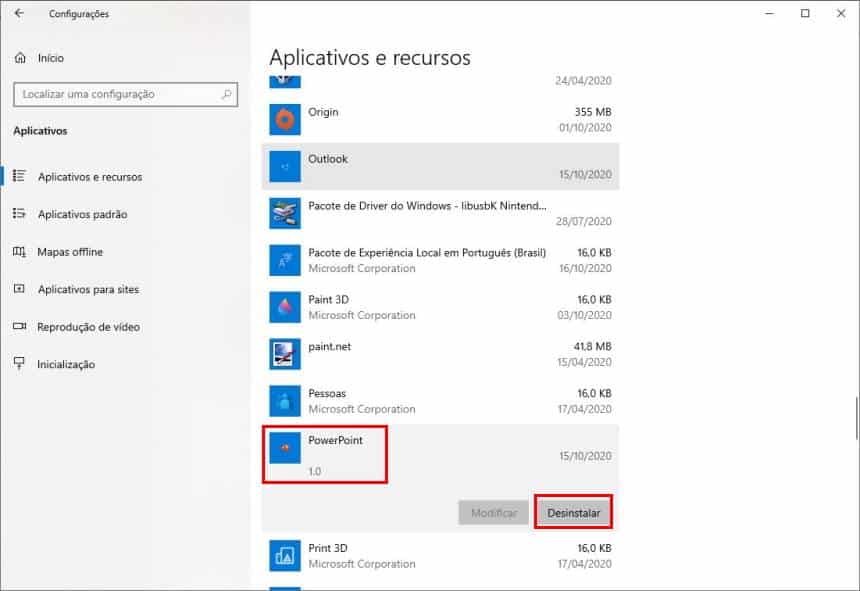Click the app list vertical scrollbar

[x=857, y=418]
